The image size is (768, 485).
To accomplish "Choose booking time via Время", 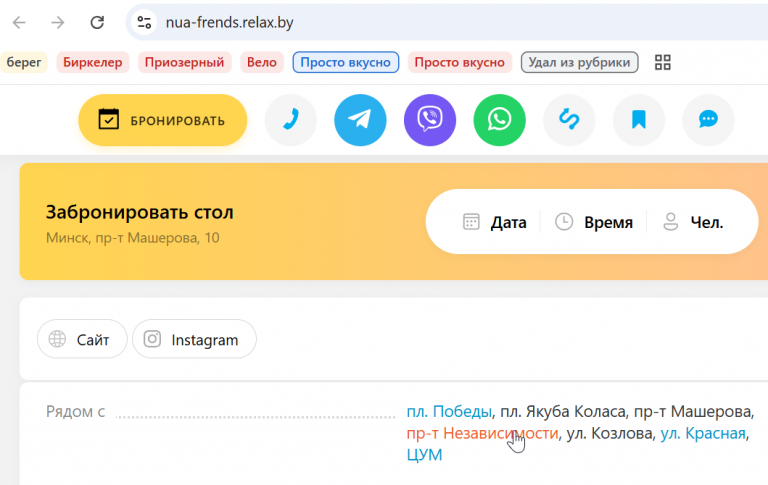I will (594, 222).
